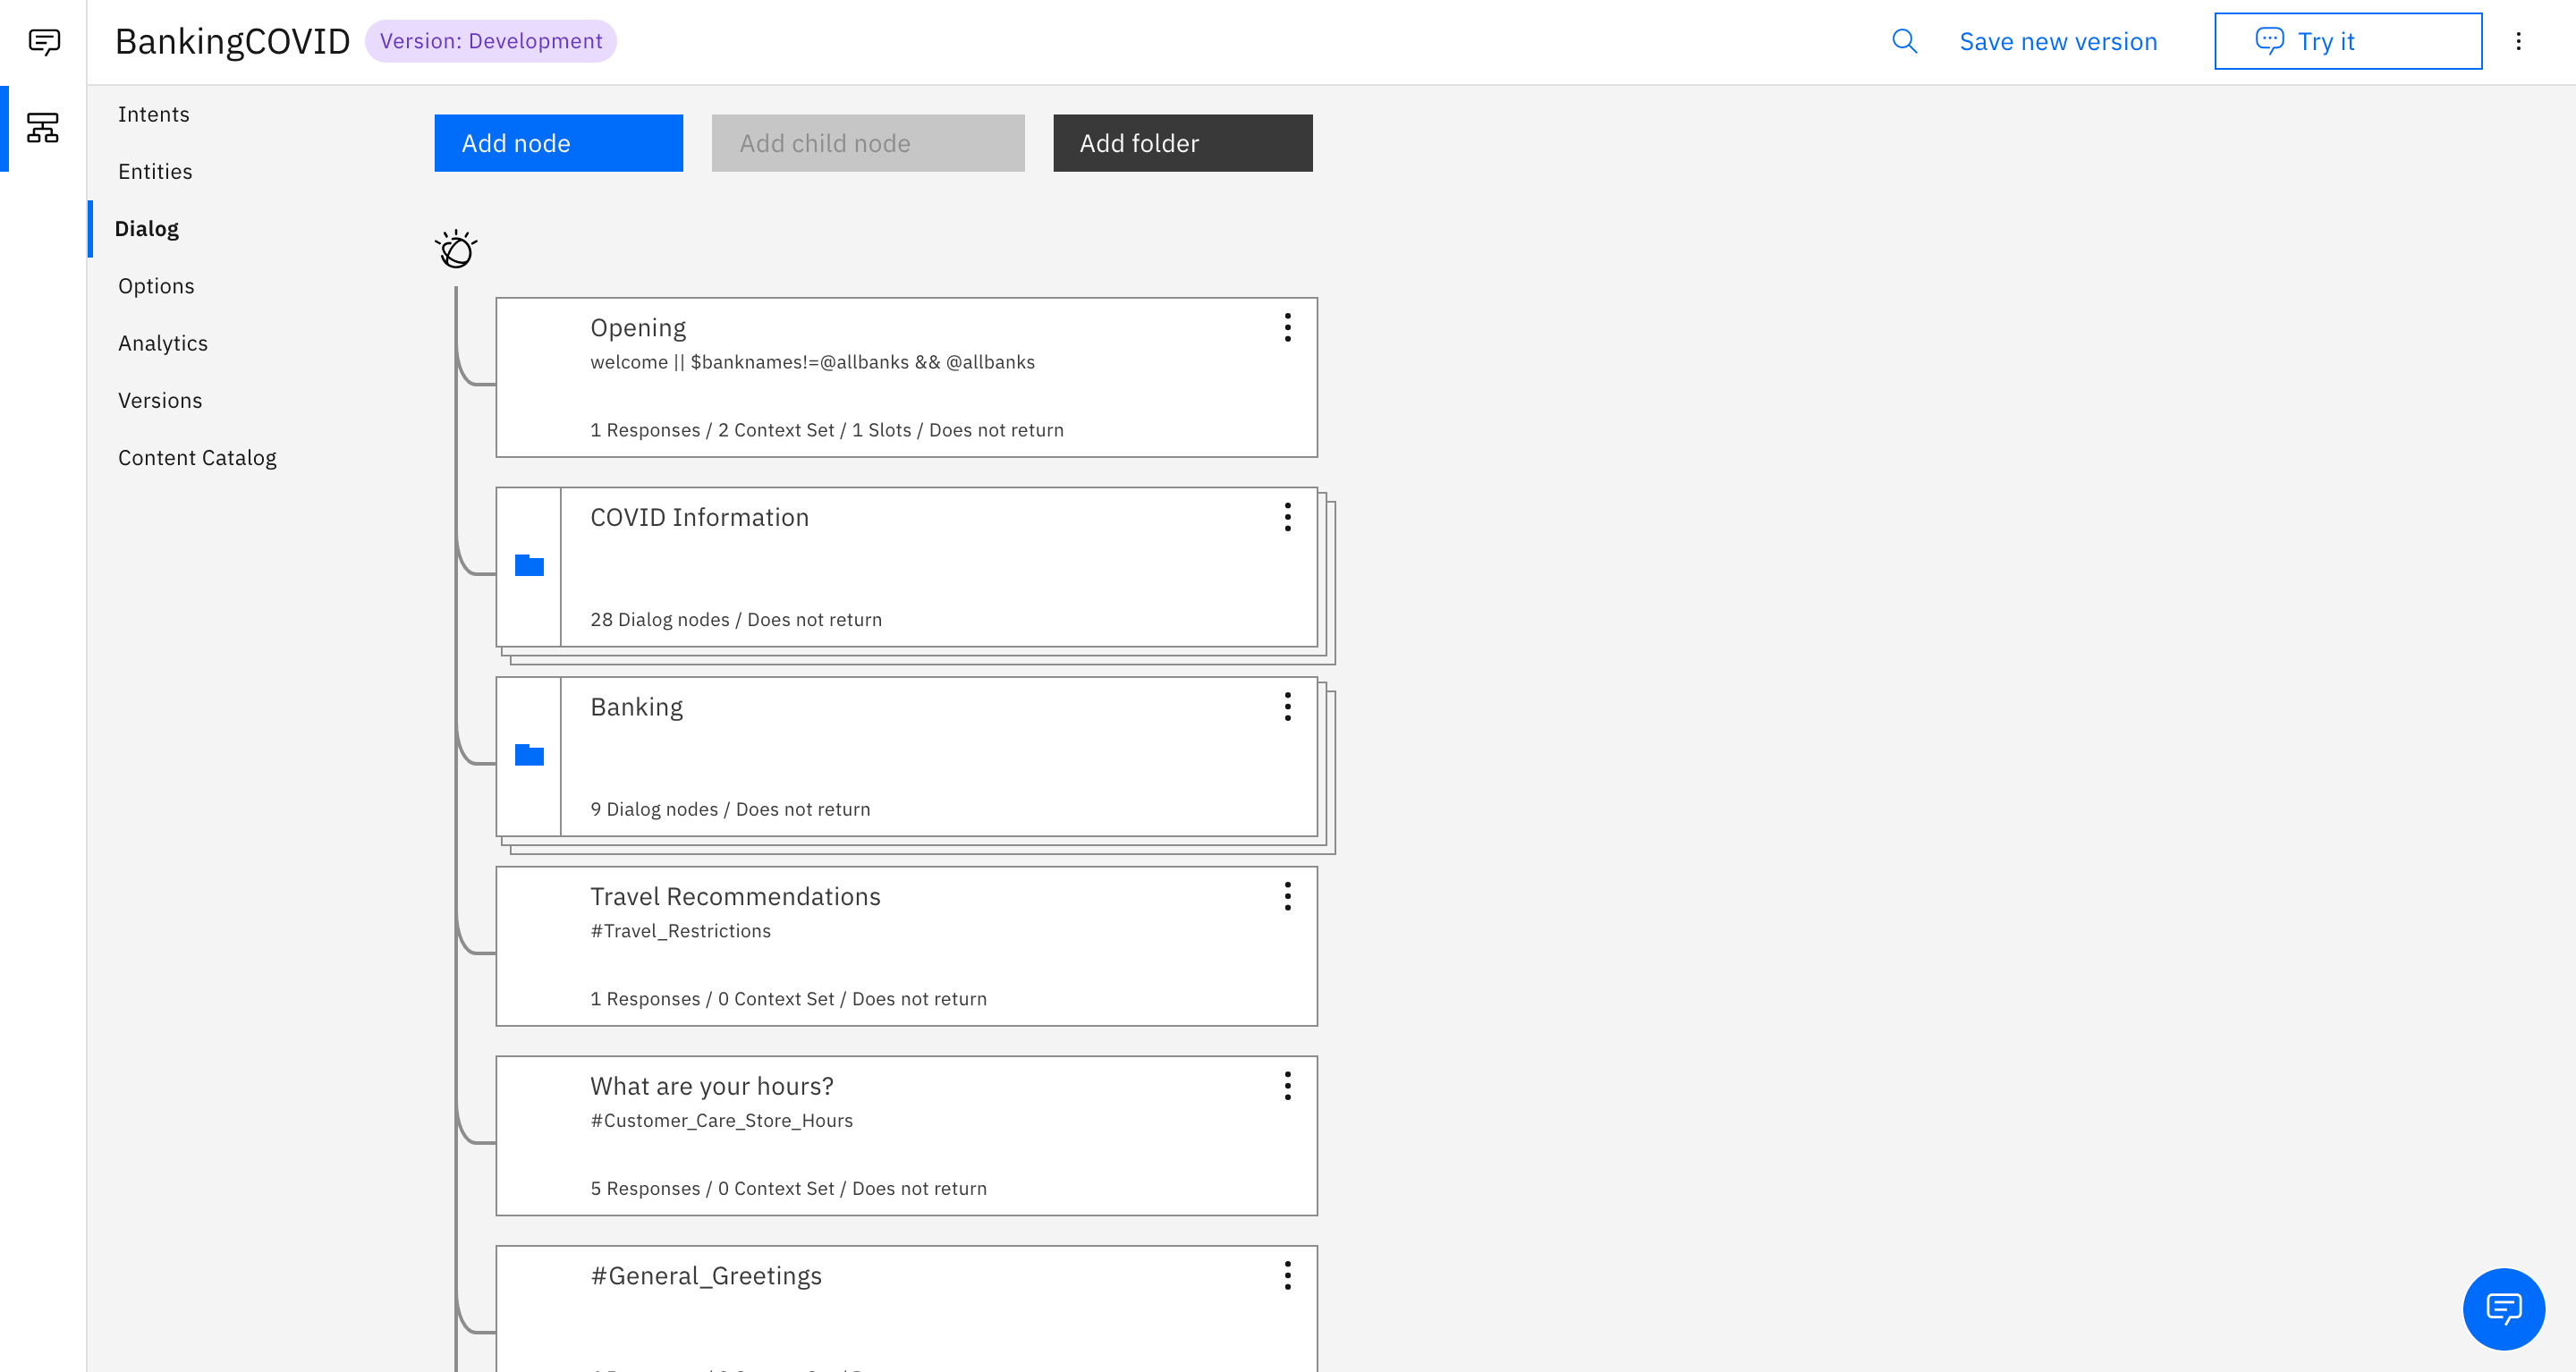Click Save new version

(x=2058, y=41)
